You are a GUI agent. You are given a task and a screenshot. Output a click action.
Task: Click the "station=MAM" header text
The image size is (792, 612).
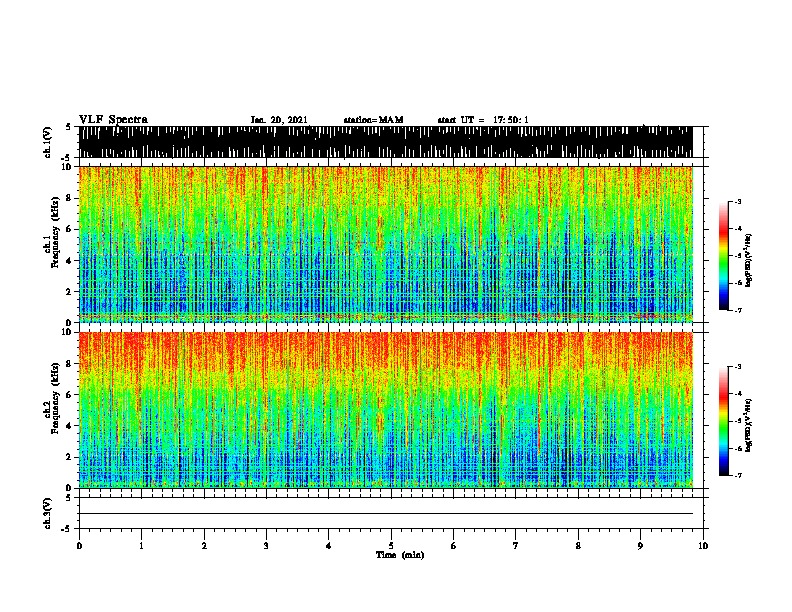tap(373, 120)
